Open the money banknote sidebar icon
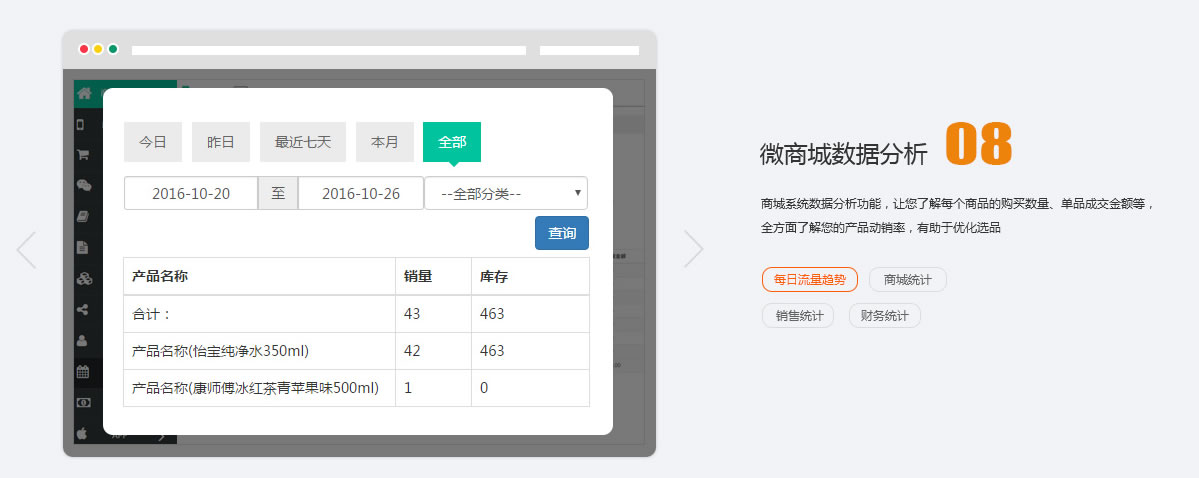This screenshot has width=1199, height=478. click(x=84, y=402)
